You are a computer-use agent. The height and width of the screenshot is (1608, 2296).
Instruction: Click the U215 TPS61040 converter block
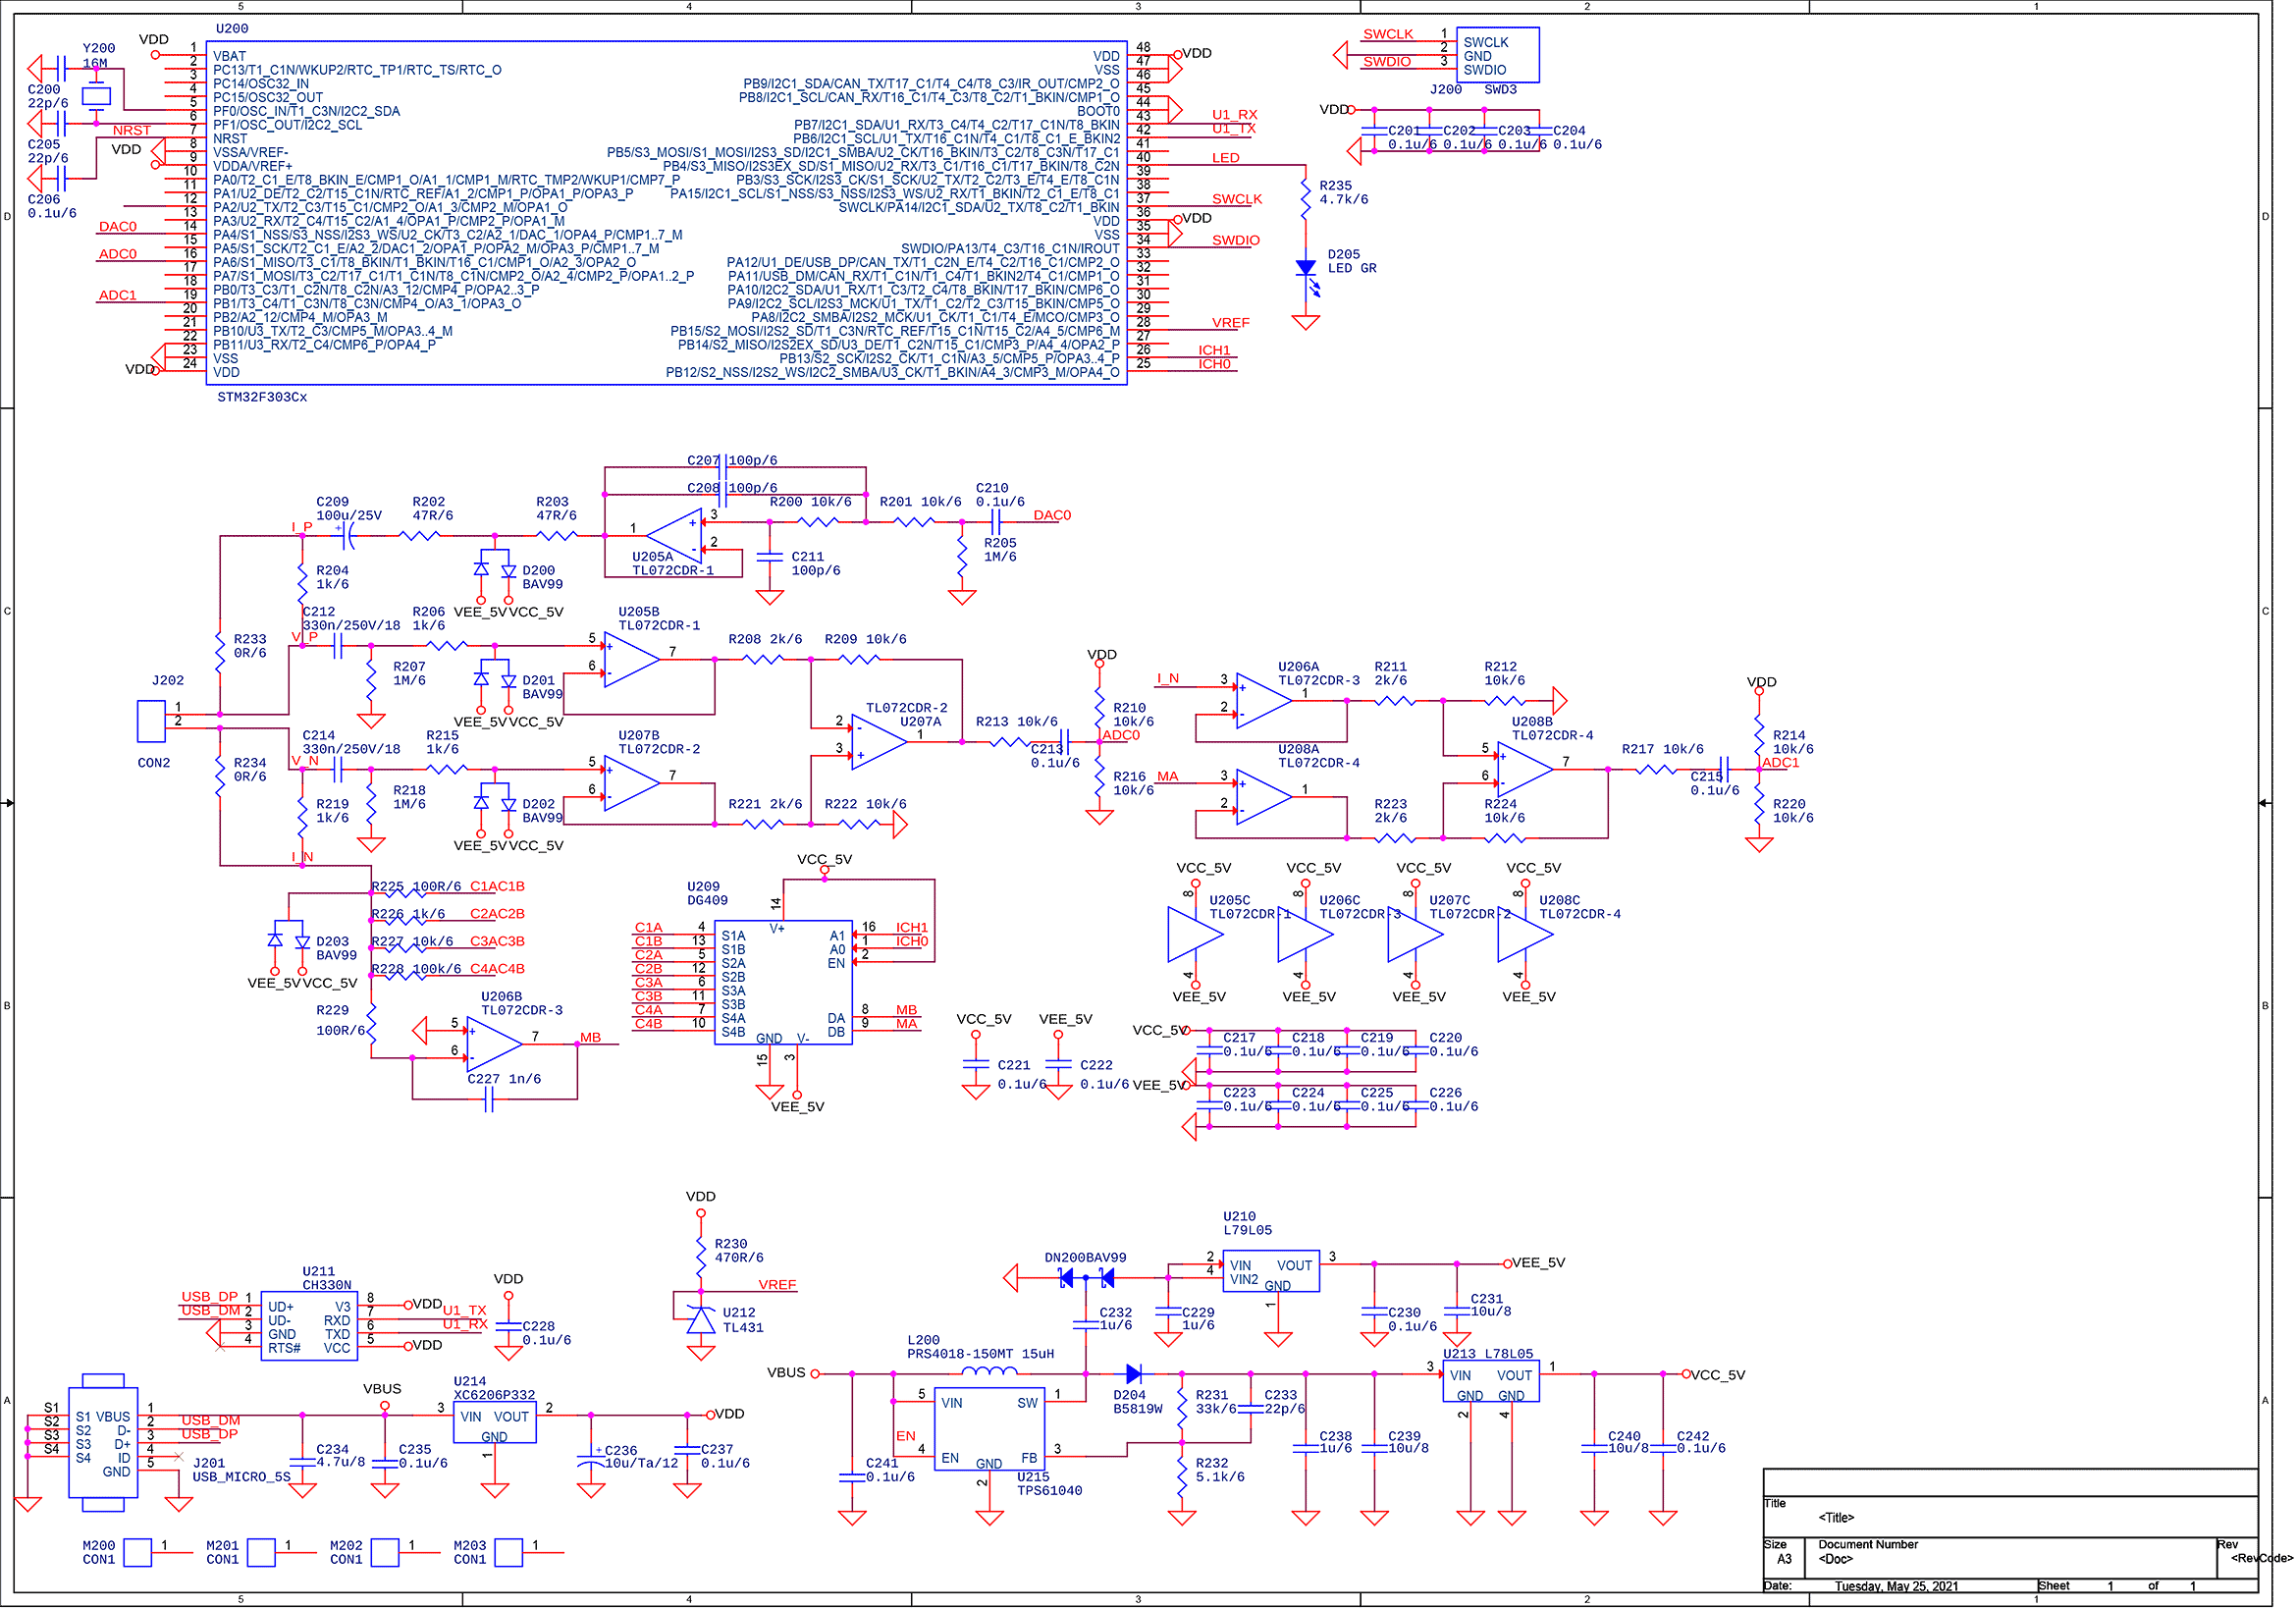[989, 1430]
